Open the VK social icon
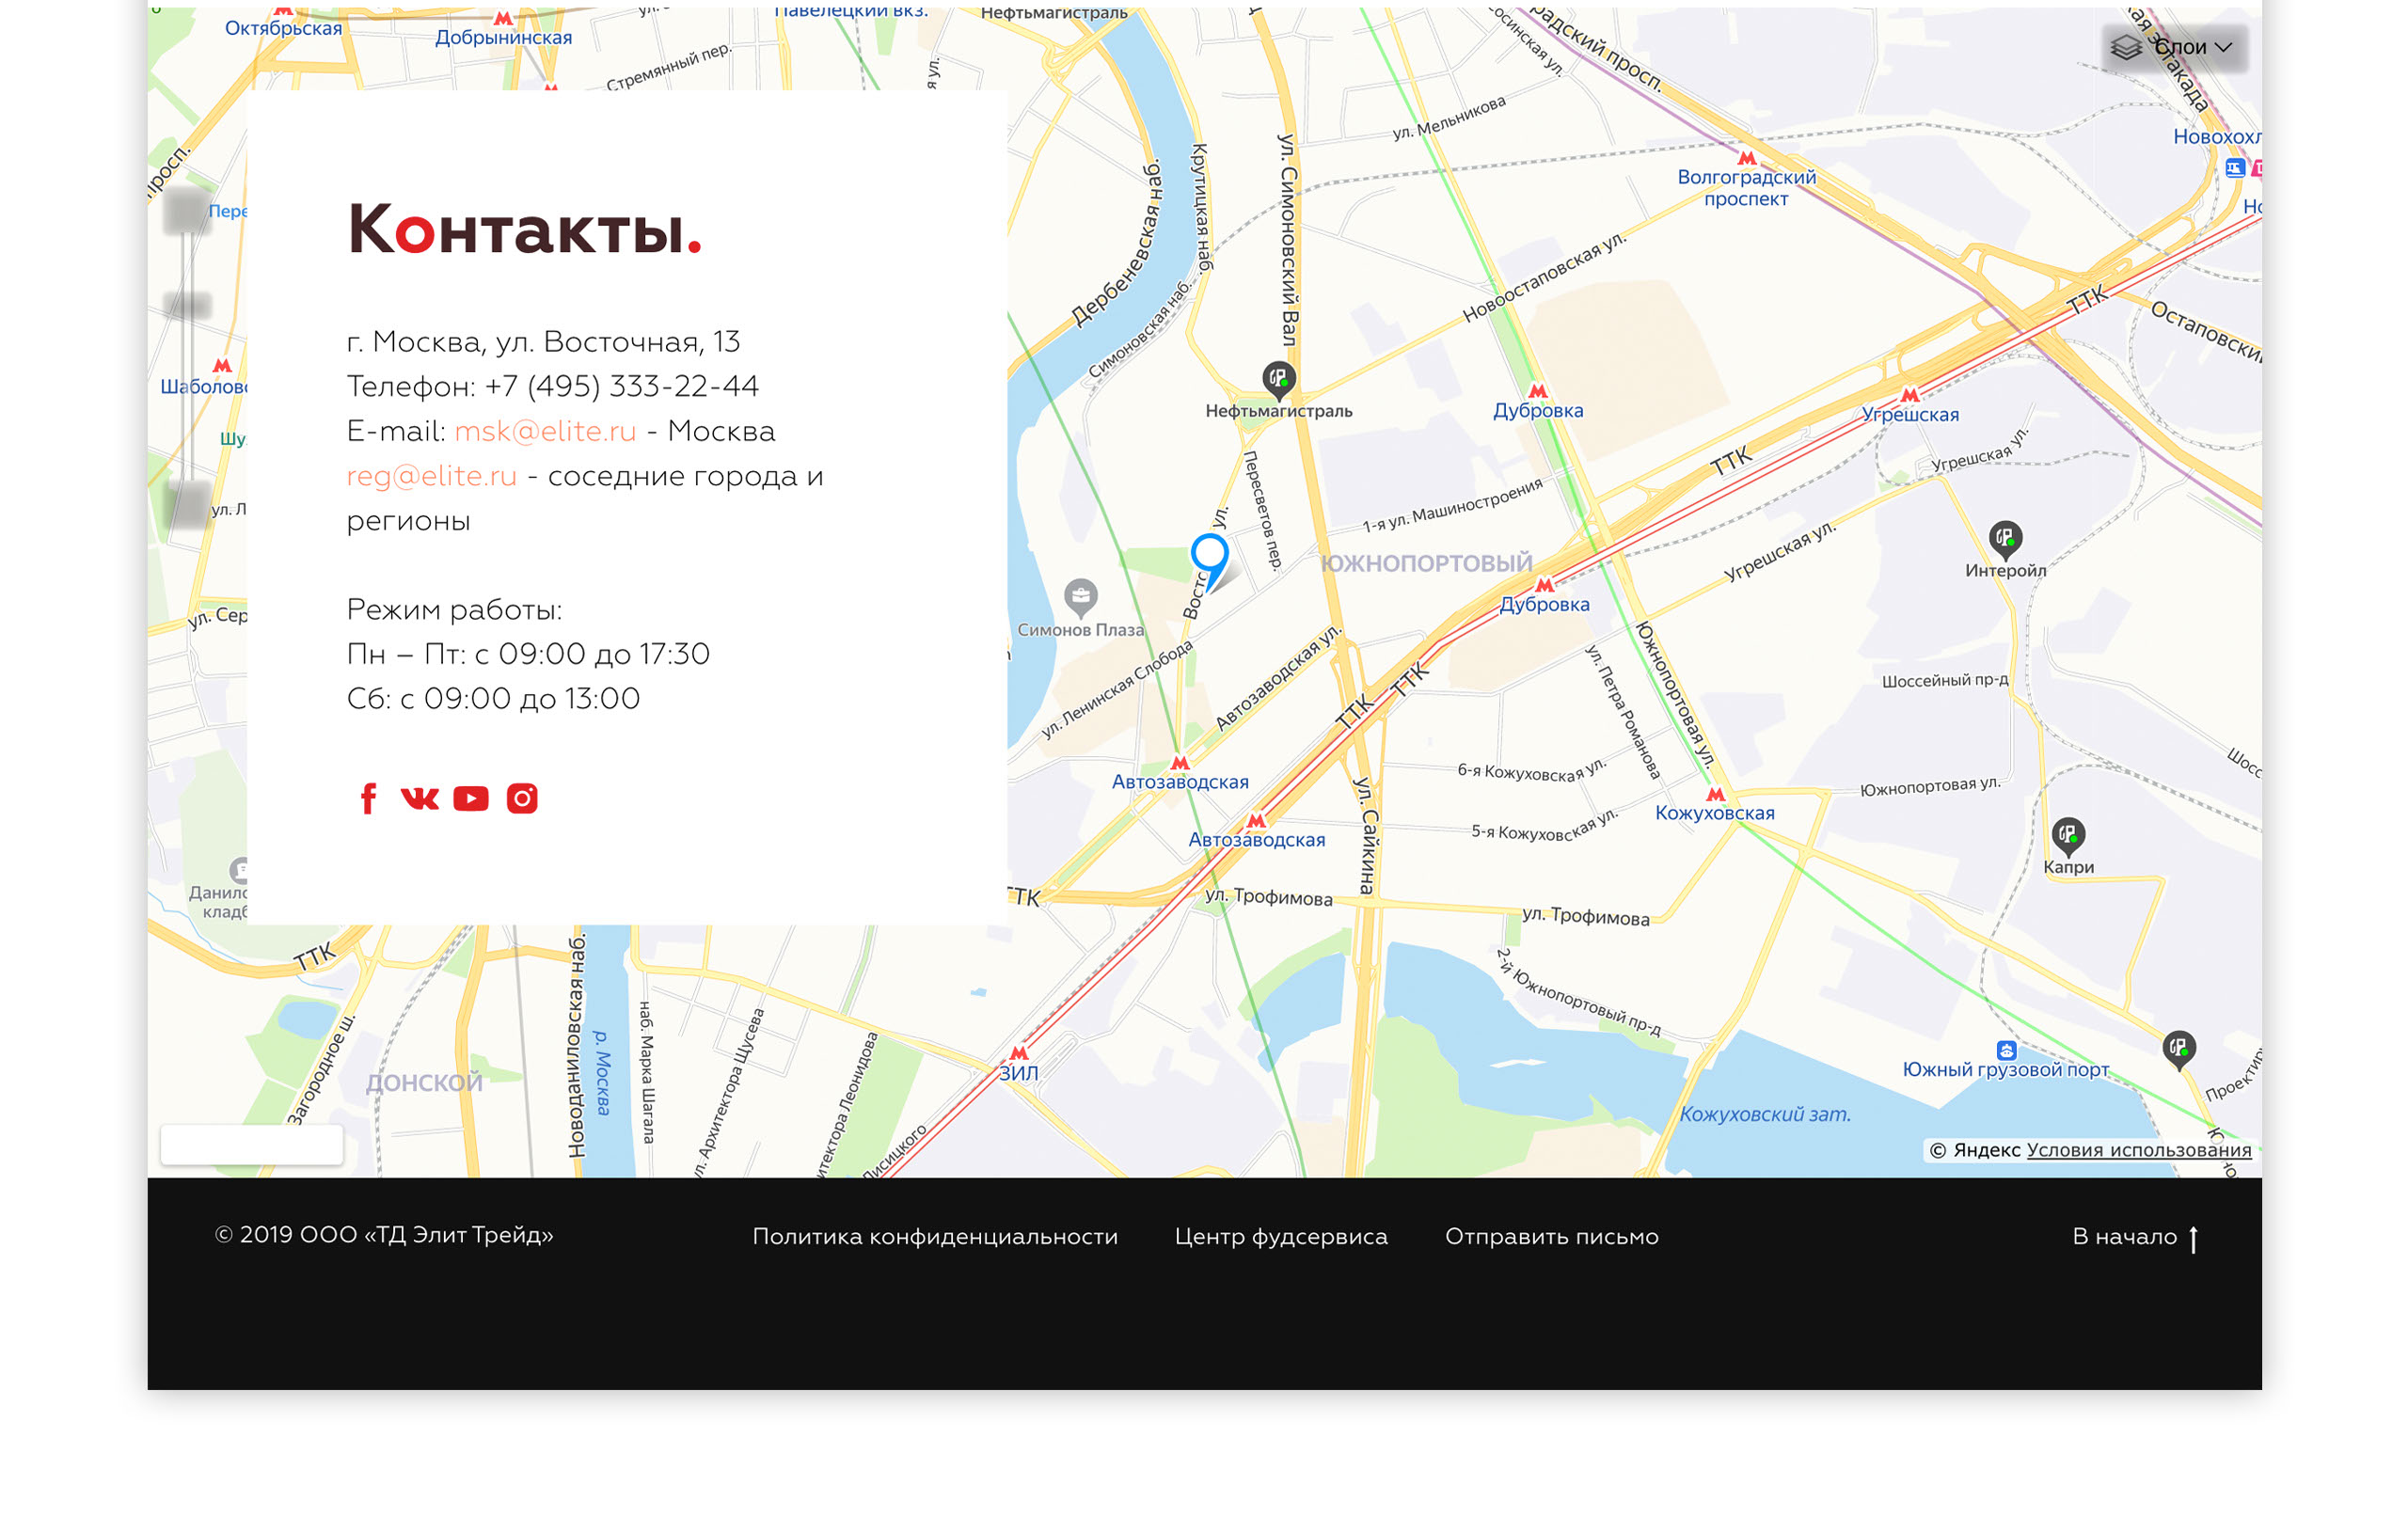 (x=419, y=798)
